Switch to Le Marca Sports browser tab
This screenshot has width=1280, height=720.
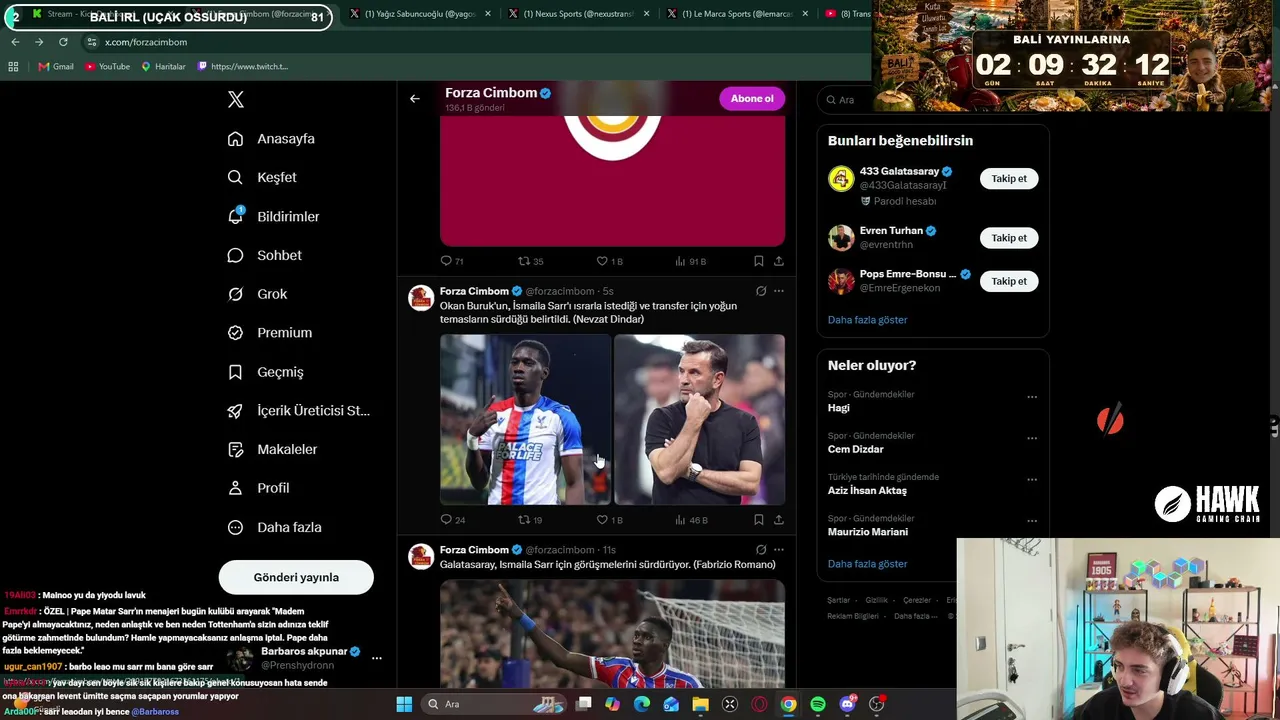pos(740,14)
